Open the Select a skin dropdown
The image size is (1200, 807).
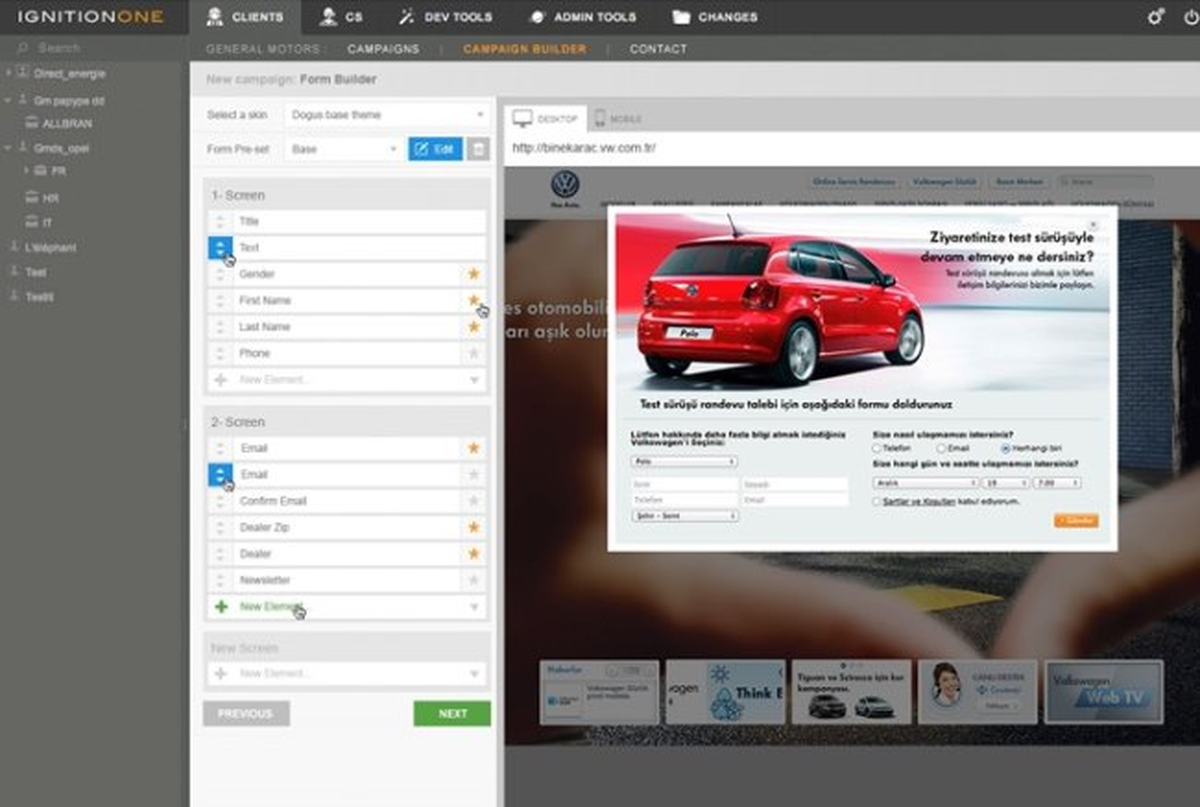386,115
